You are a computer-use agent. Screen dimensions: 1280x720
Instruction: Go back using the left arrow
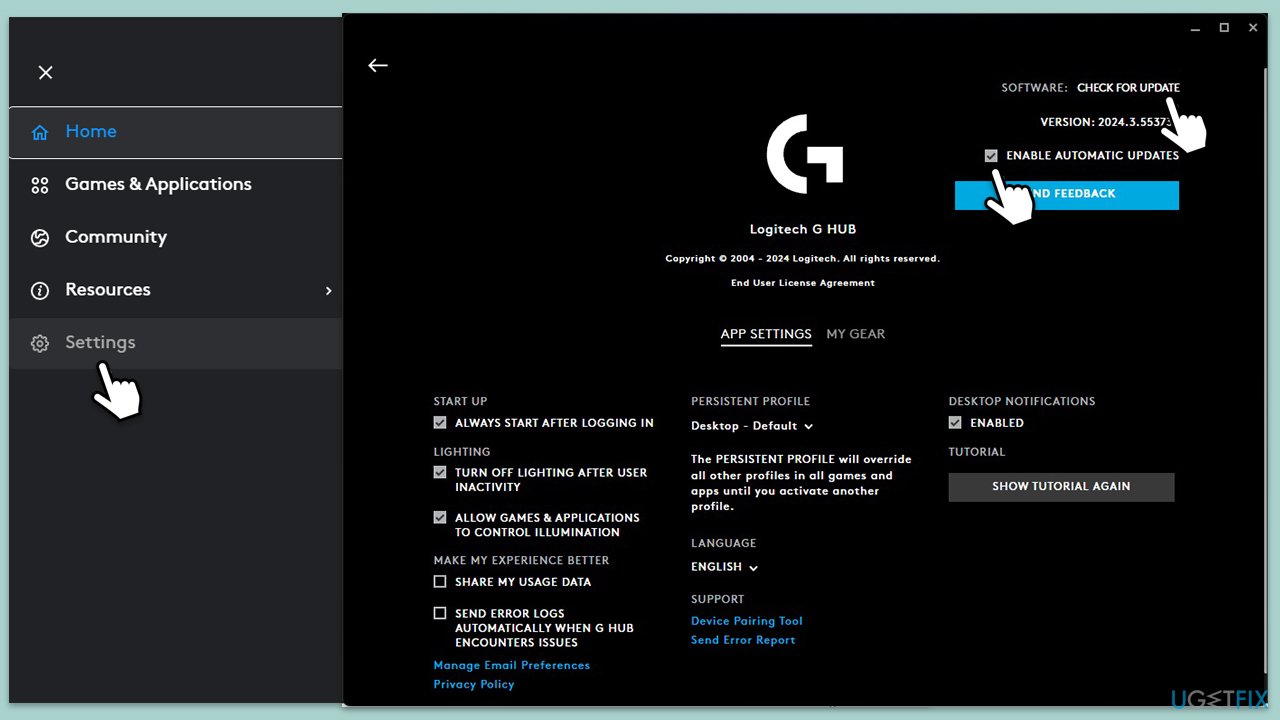pos(377,65)
